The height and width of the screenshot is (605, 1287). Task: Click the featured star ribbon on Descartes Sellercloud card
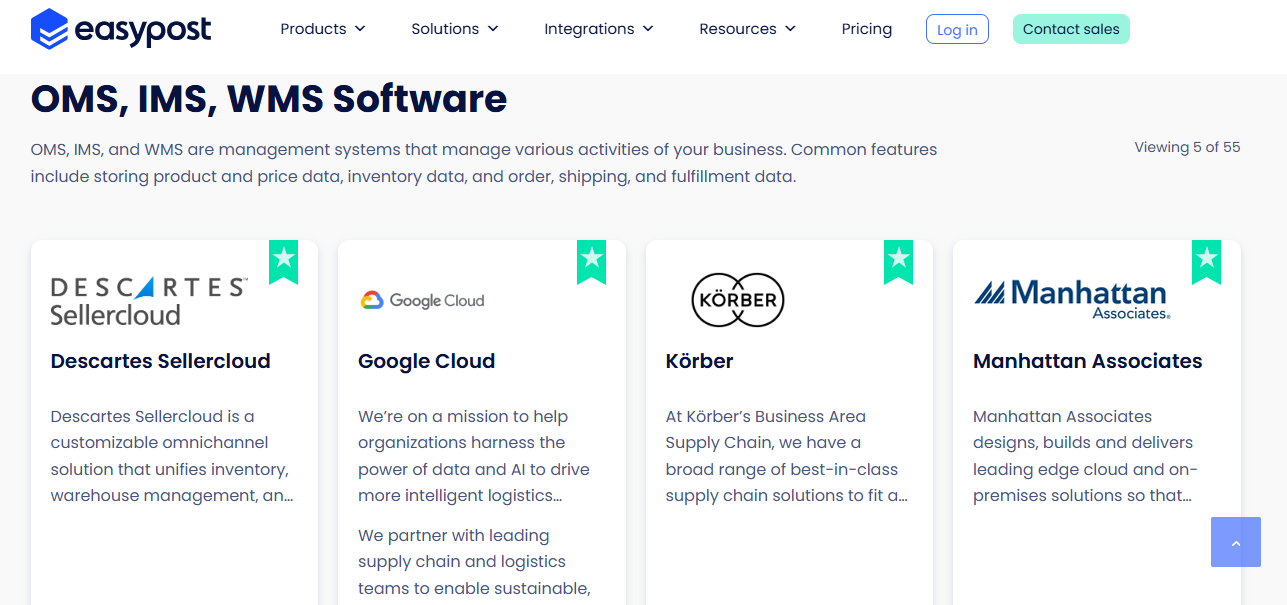[284, 262]
